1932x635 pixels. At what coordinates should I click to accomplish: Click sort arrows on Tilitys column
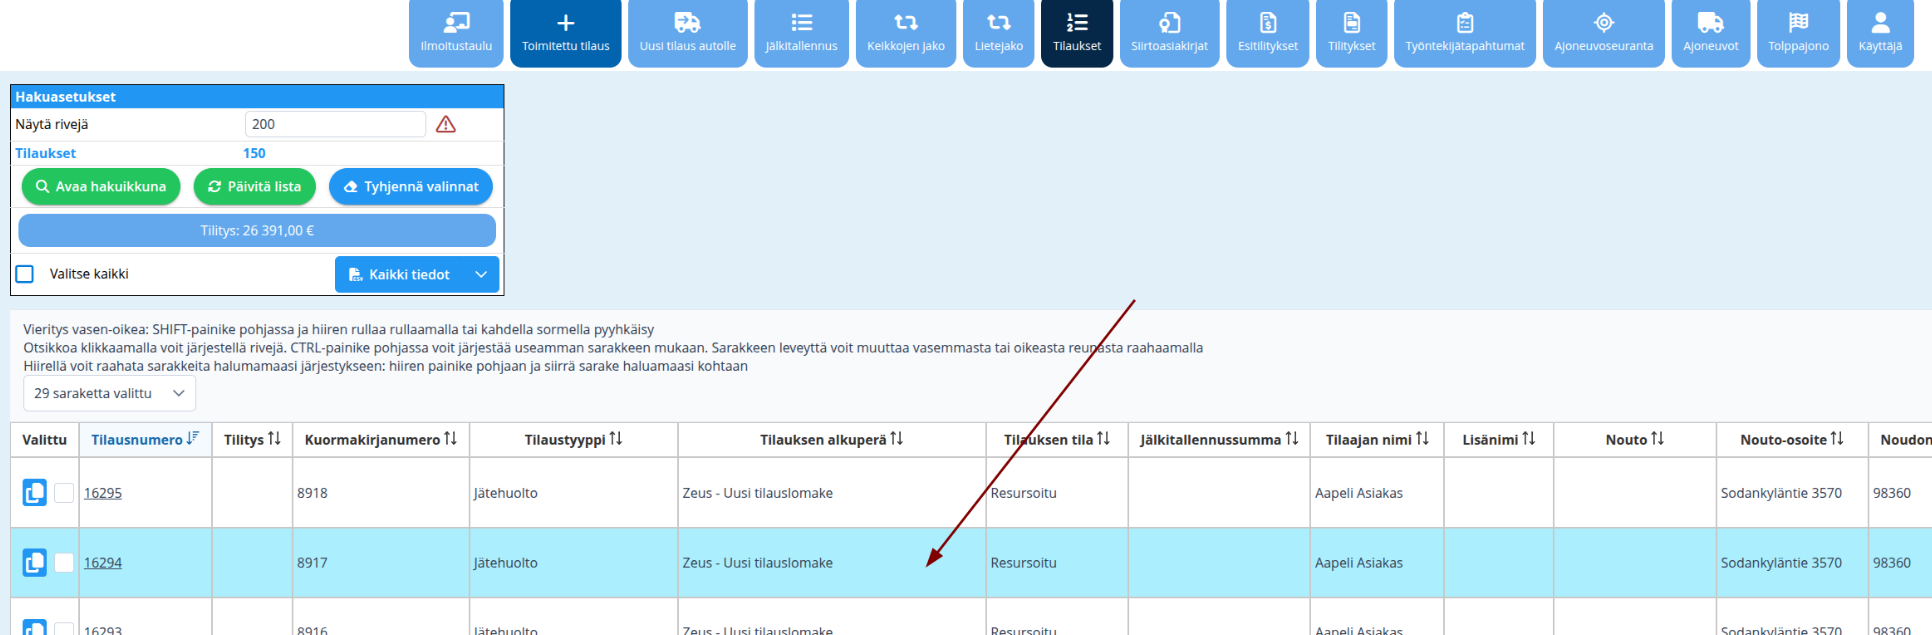274,439
